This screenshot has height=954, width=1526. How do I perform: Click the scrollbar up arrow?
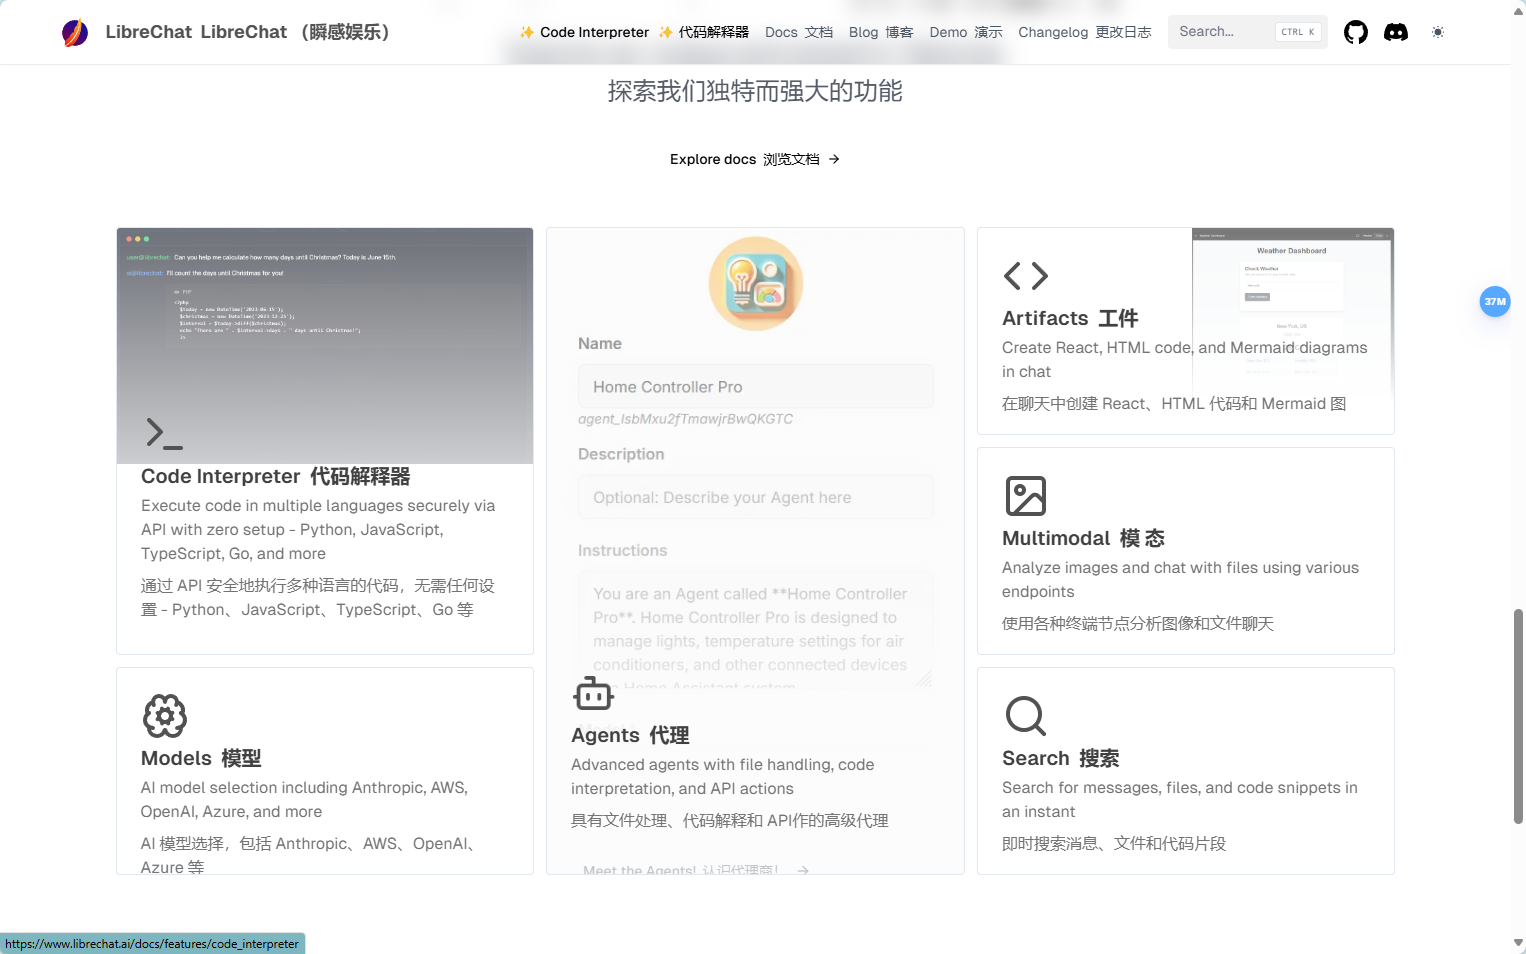pos(1518,11)
